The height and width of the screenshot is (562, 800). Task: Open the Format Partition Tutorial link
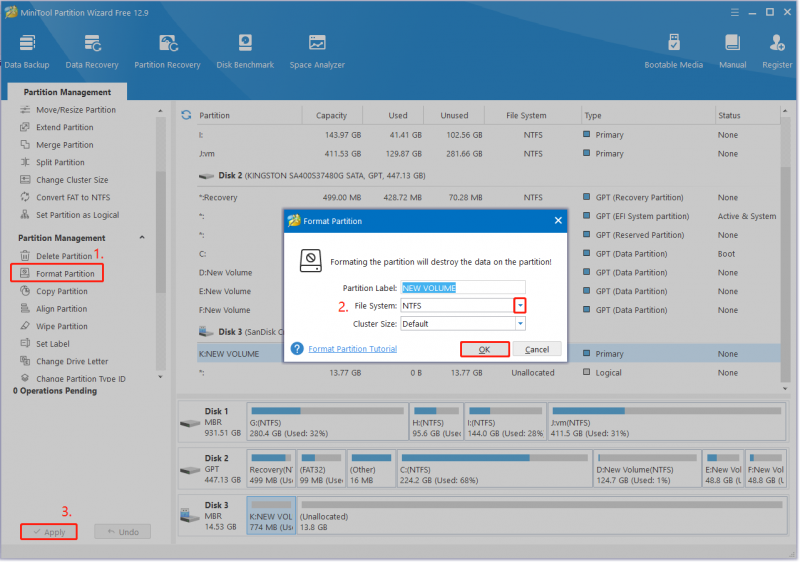[353, 349]
